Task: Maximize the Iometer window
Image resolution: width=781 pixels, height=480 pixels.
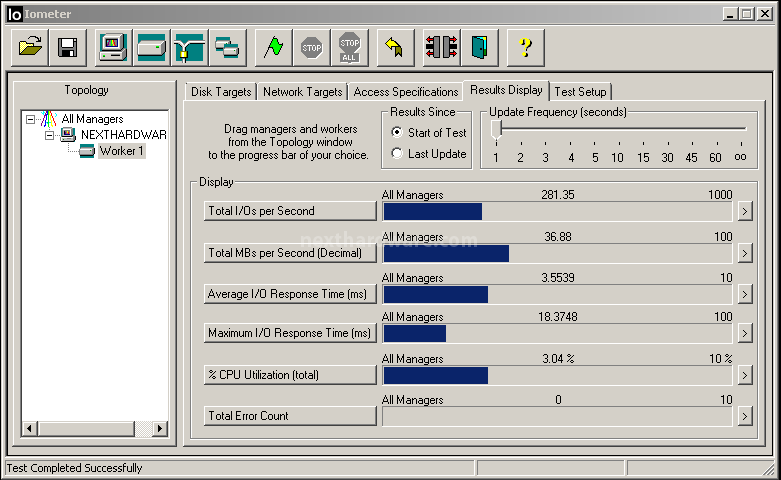Action: tap(746, 14)
